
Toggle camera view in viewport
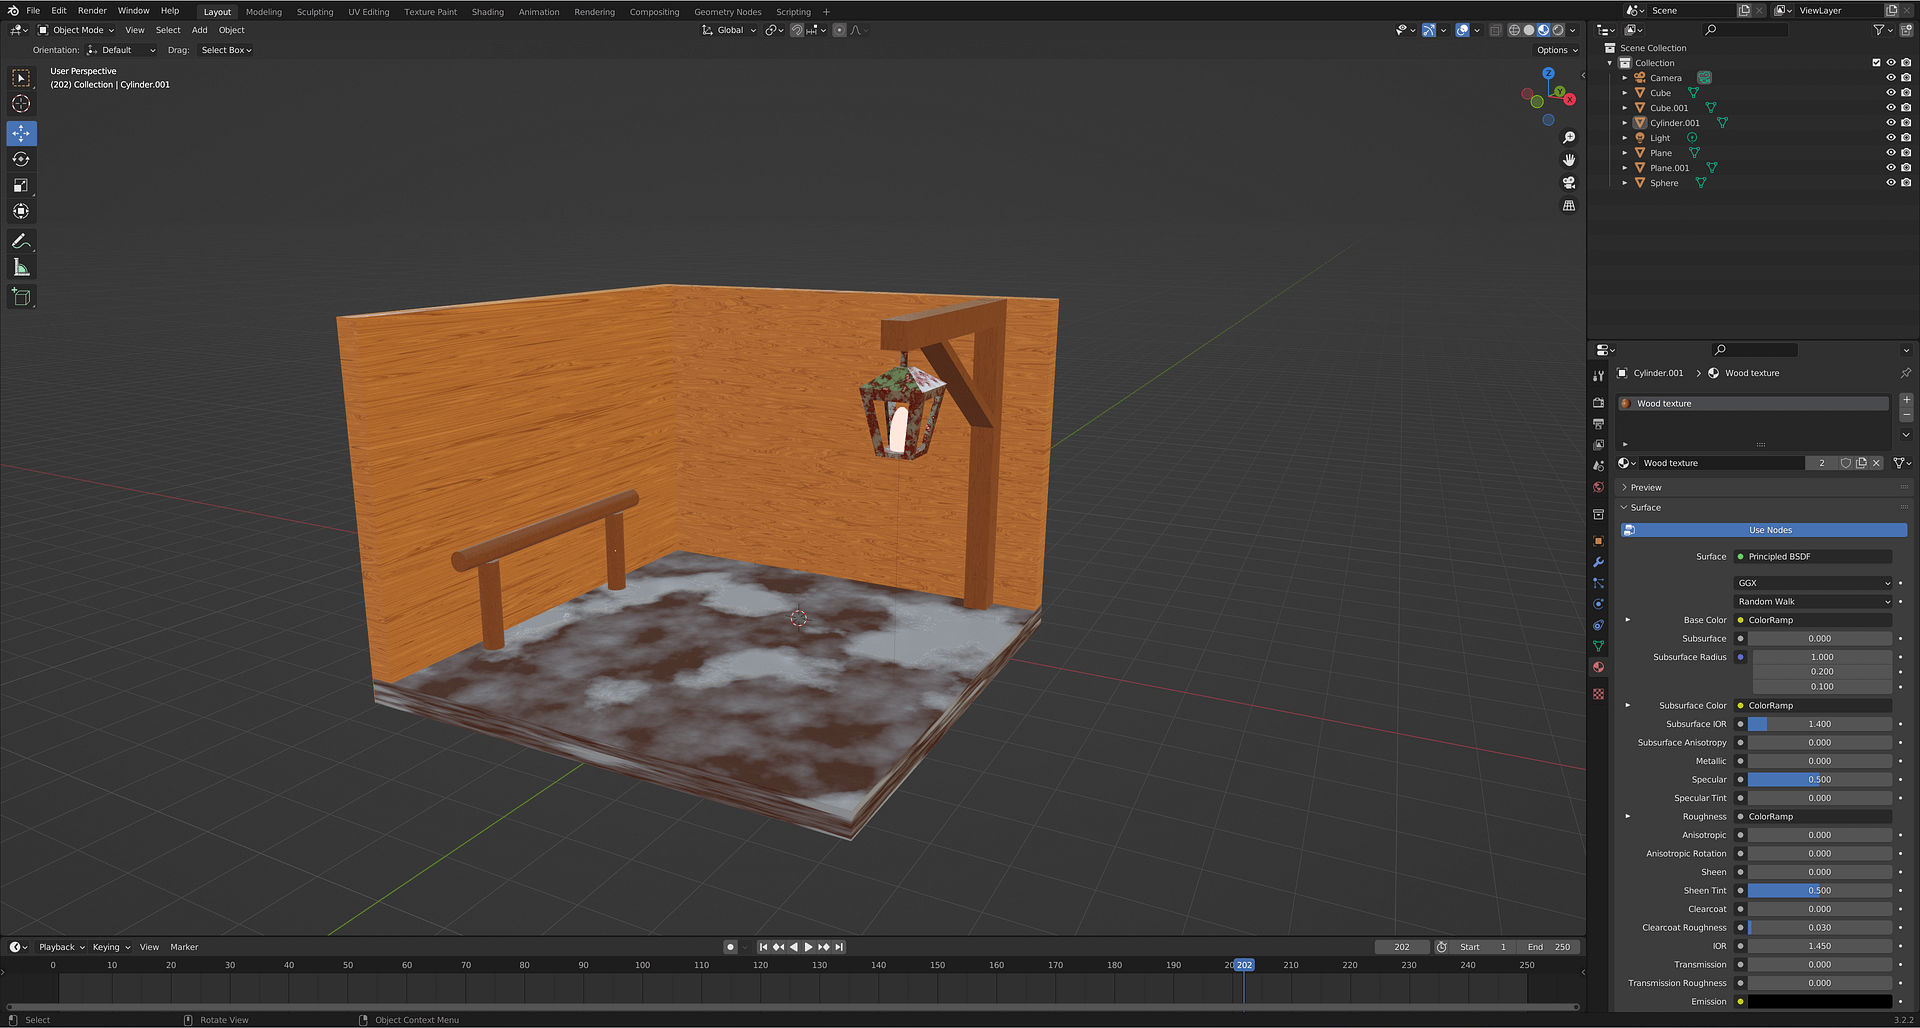1569,183
